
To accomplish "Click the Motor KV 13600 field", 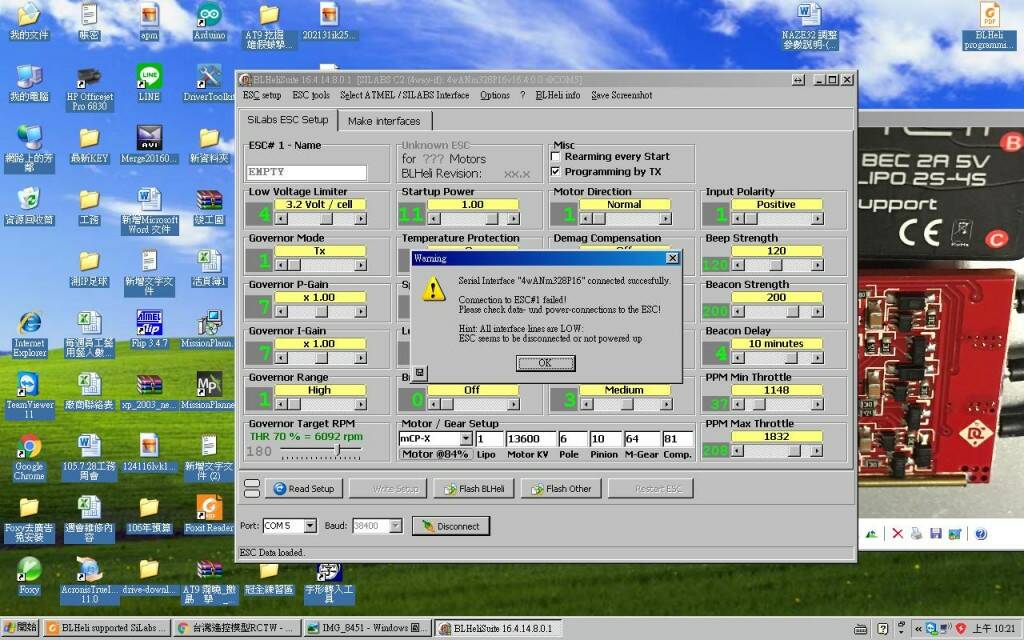I will tap(530, 438).
